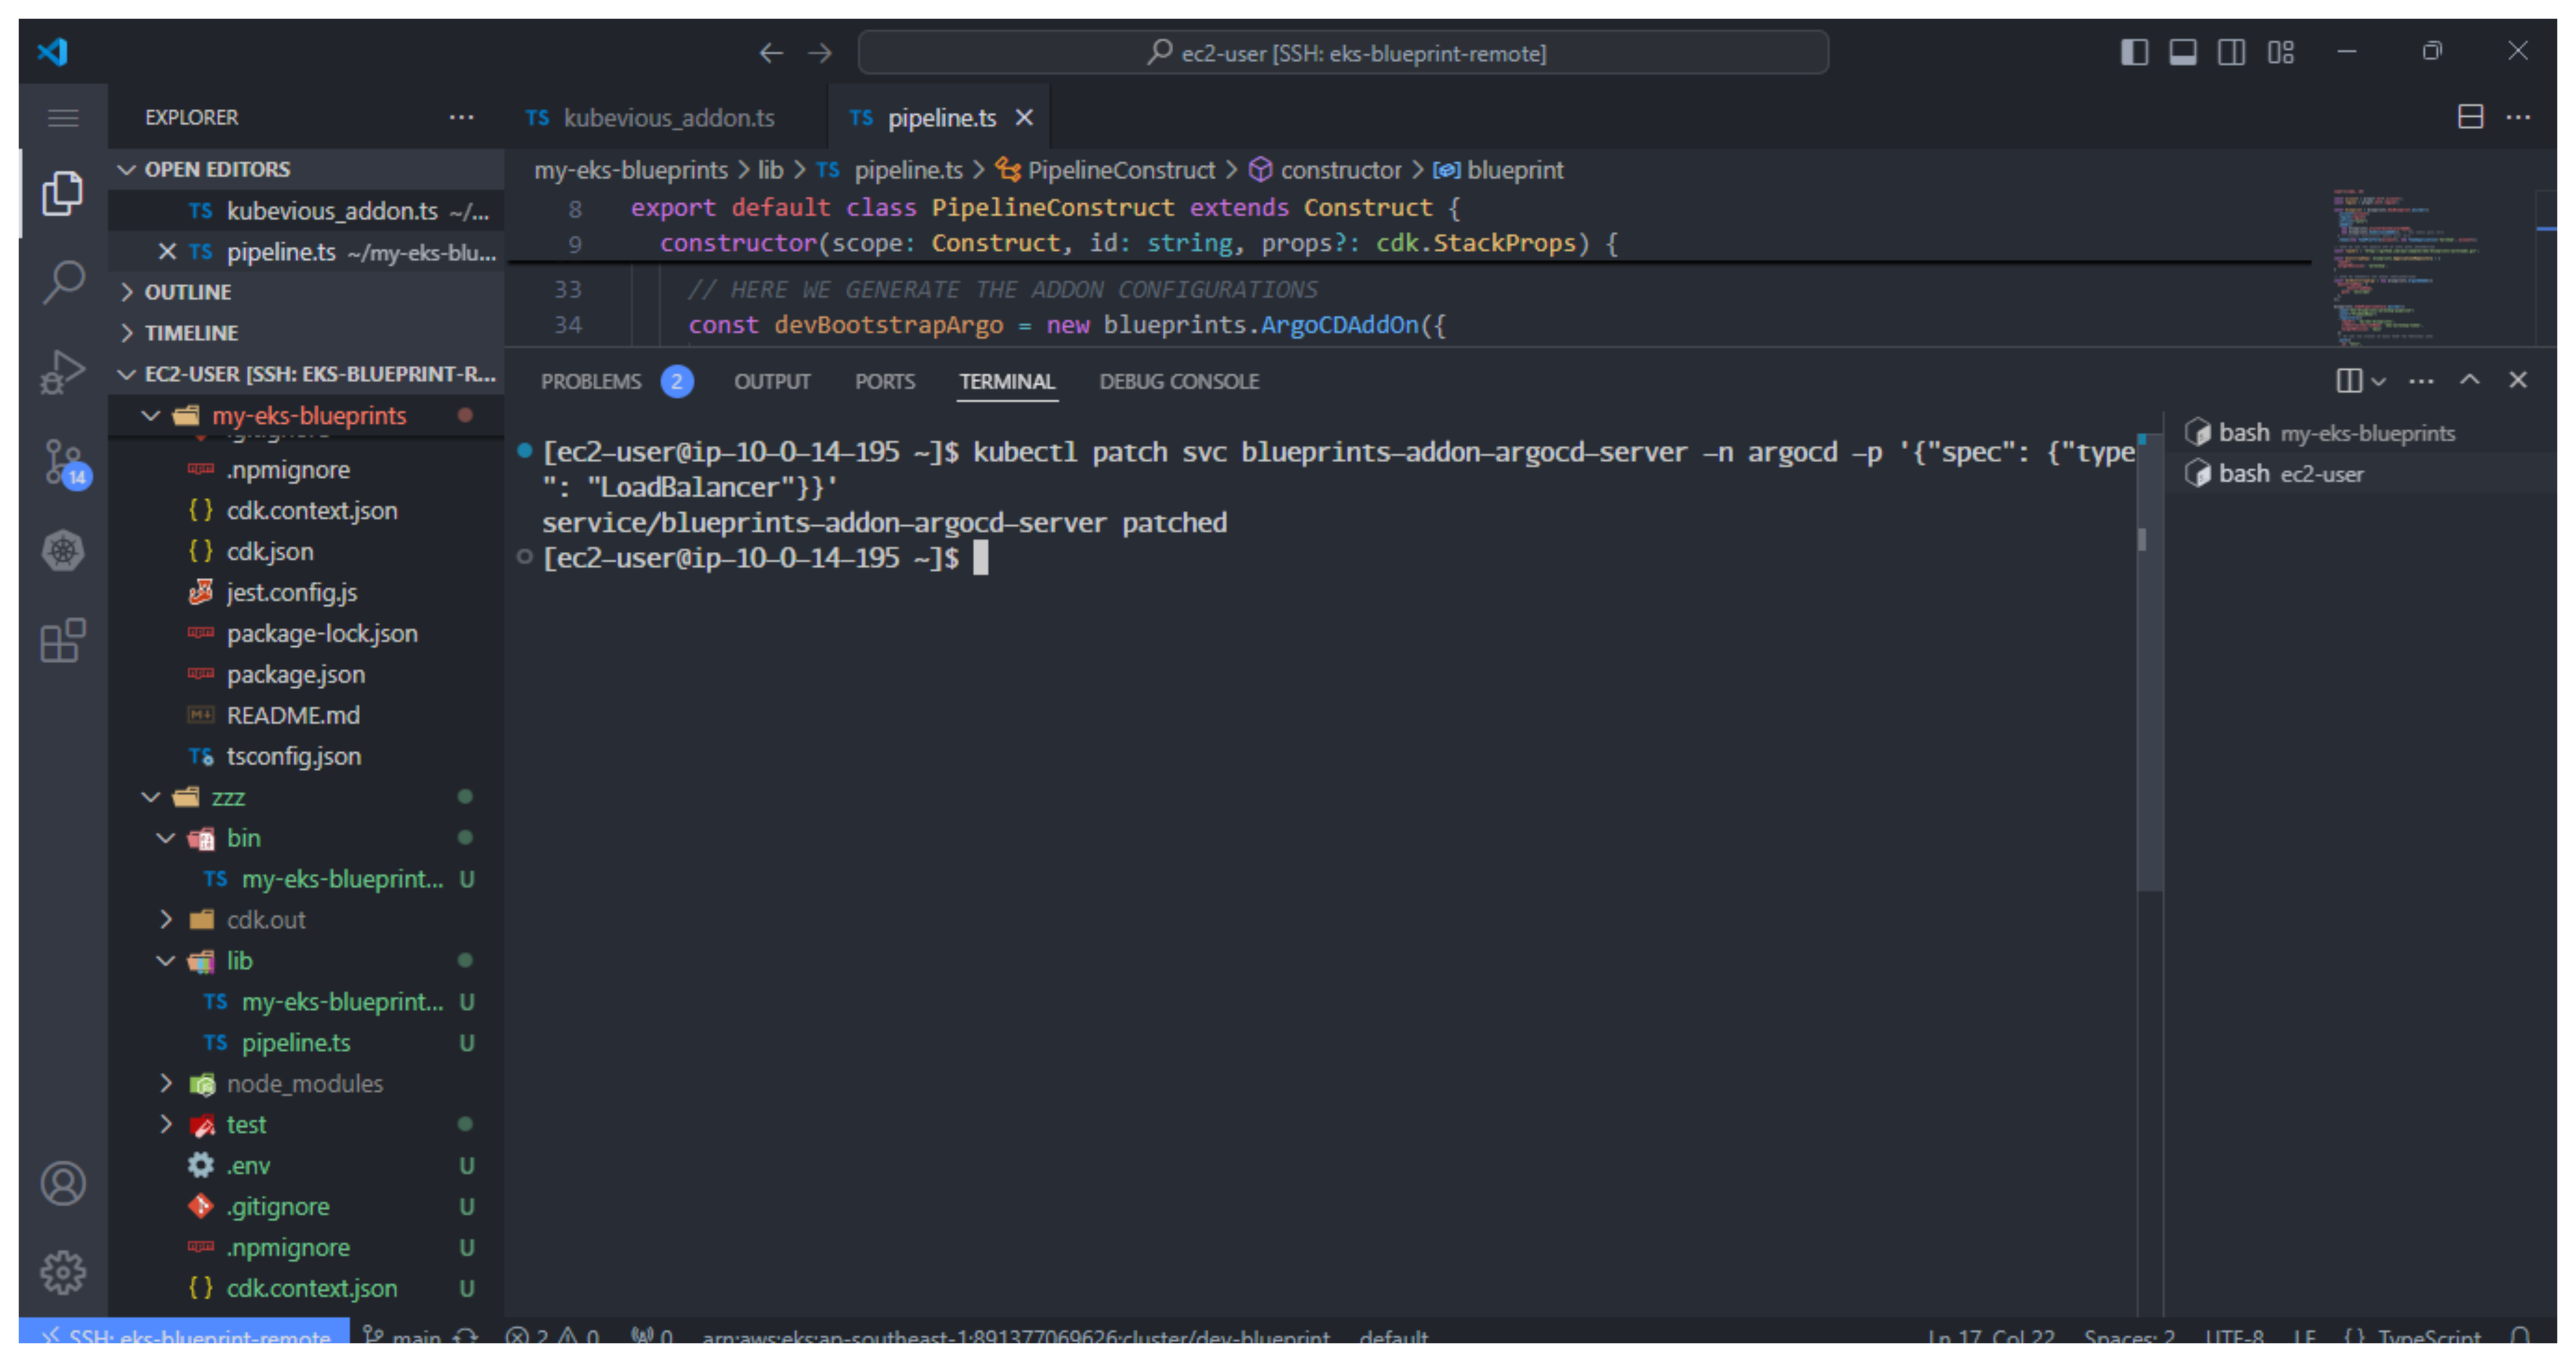Toggle the bottom panel layout button
This screenshot has height=1362, width=2576.
click(x=2182, y=52)
